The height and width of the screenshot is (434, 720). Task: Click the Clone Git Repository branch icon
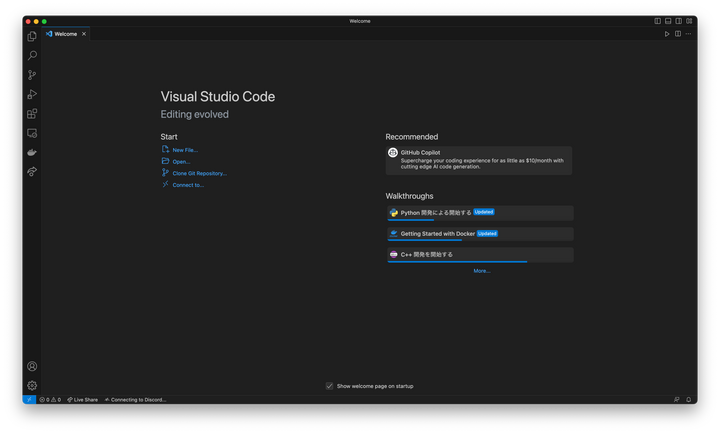(165, 173)
